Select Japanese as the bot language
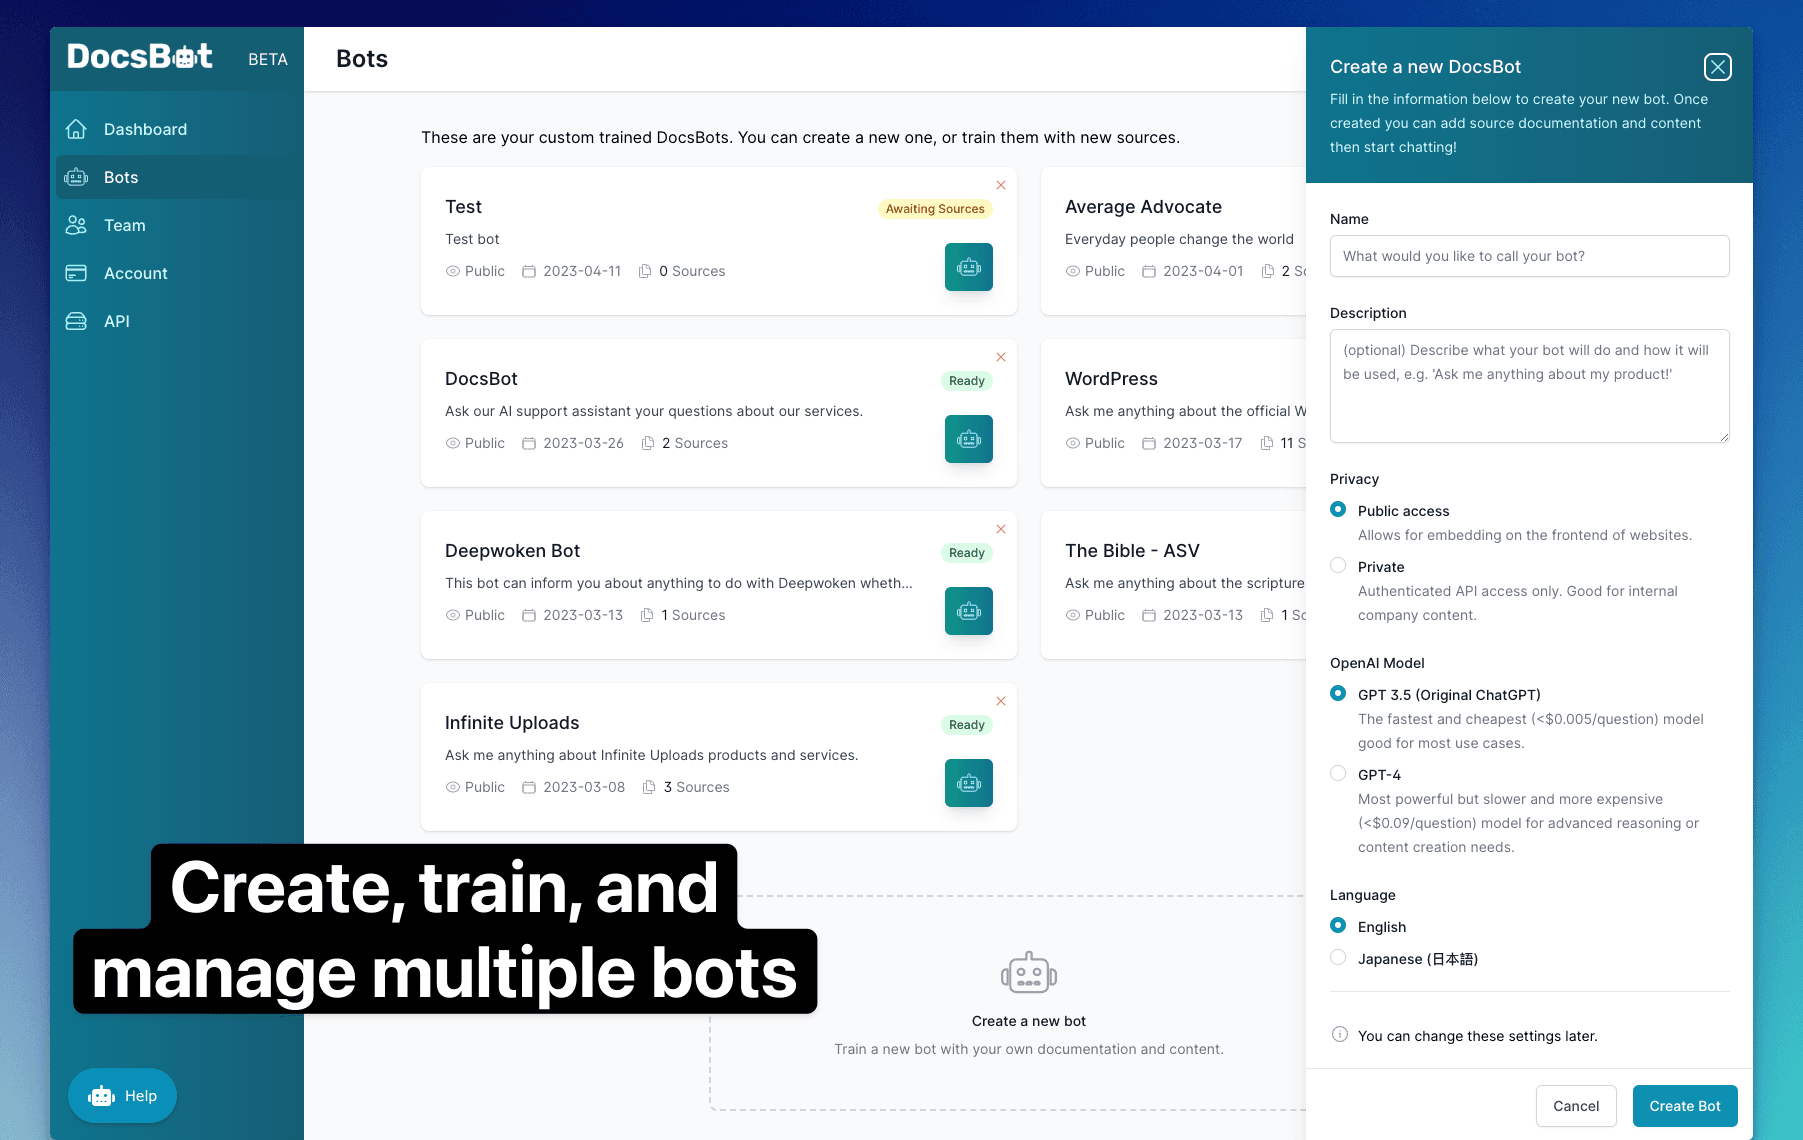The image size is (1803, 1140). point(1338,958)
